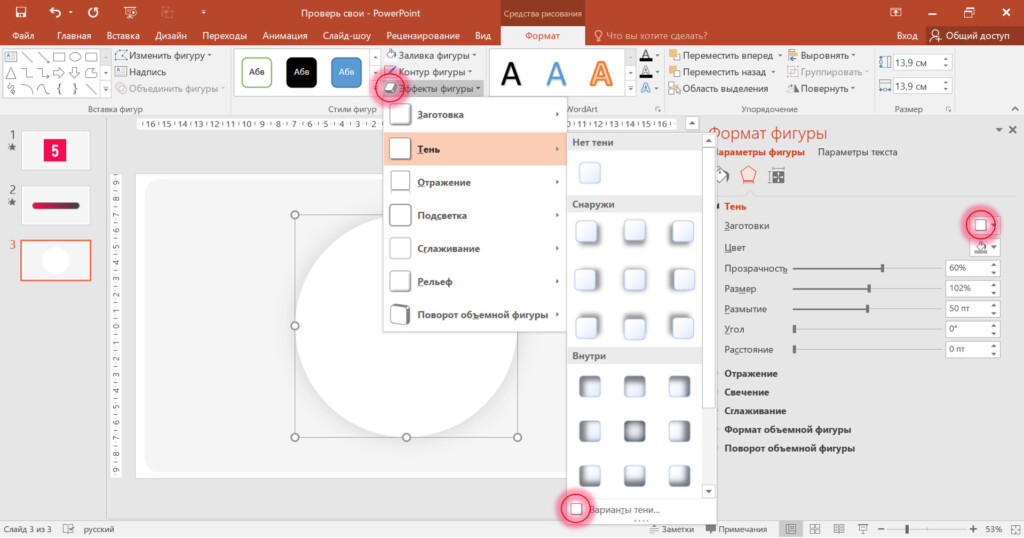
Task: Switch to the Анимация ribbon tab
Action: [285, 35]
